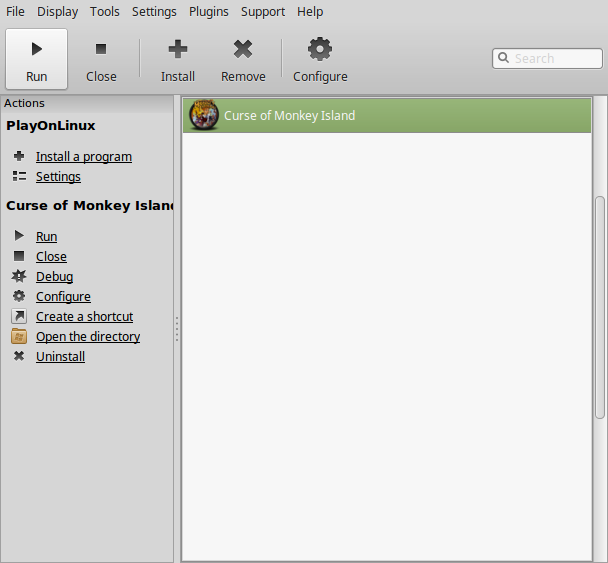Open the File menu
Image resolution: width=608 pixels, height=563 pixels.
point(15,12)
